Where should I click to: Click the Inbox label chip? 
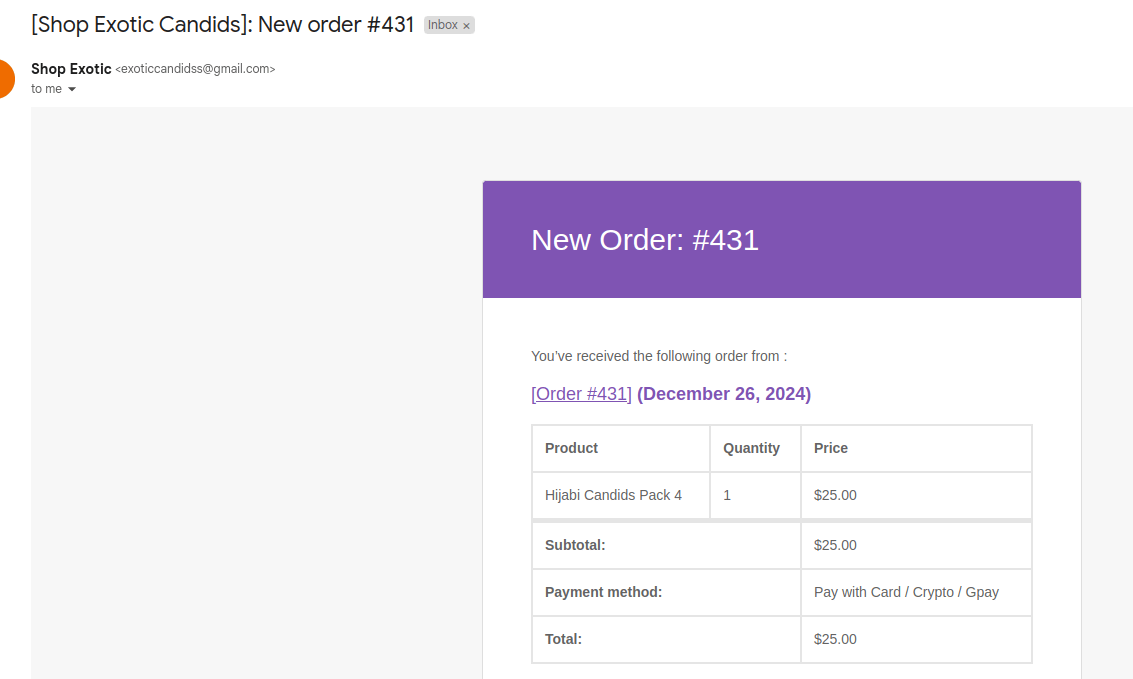click(x=442, y=25)
